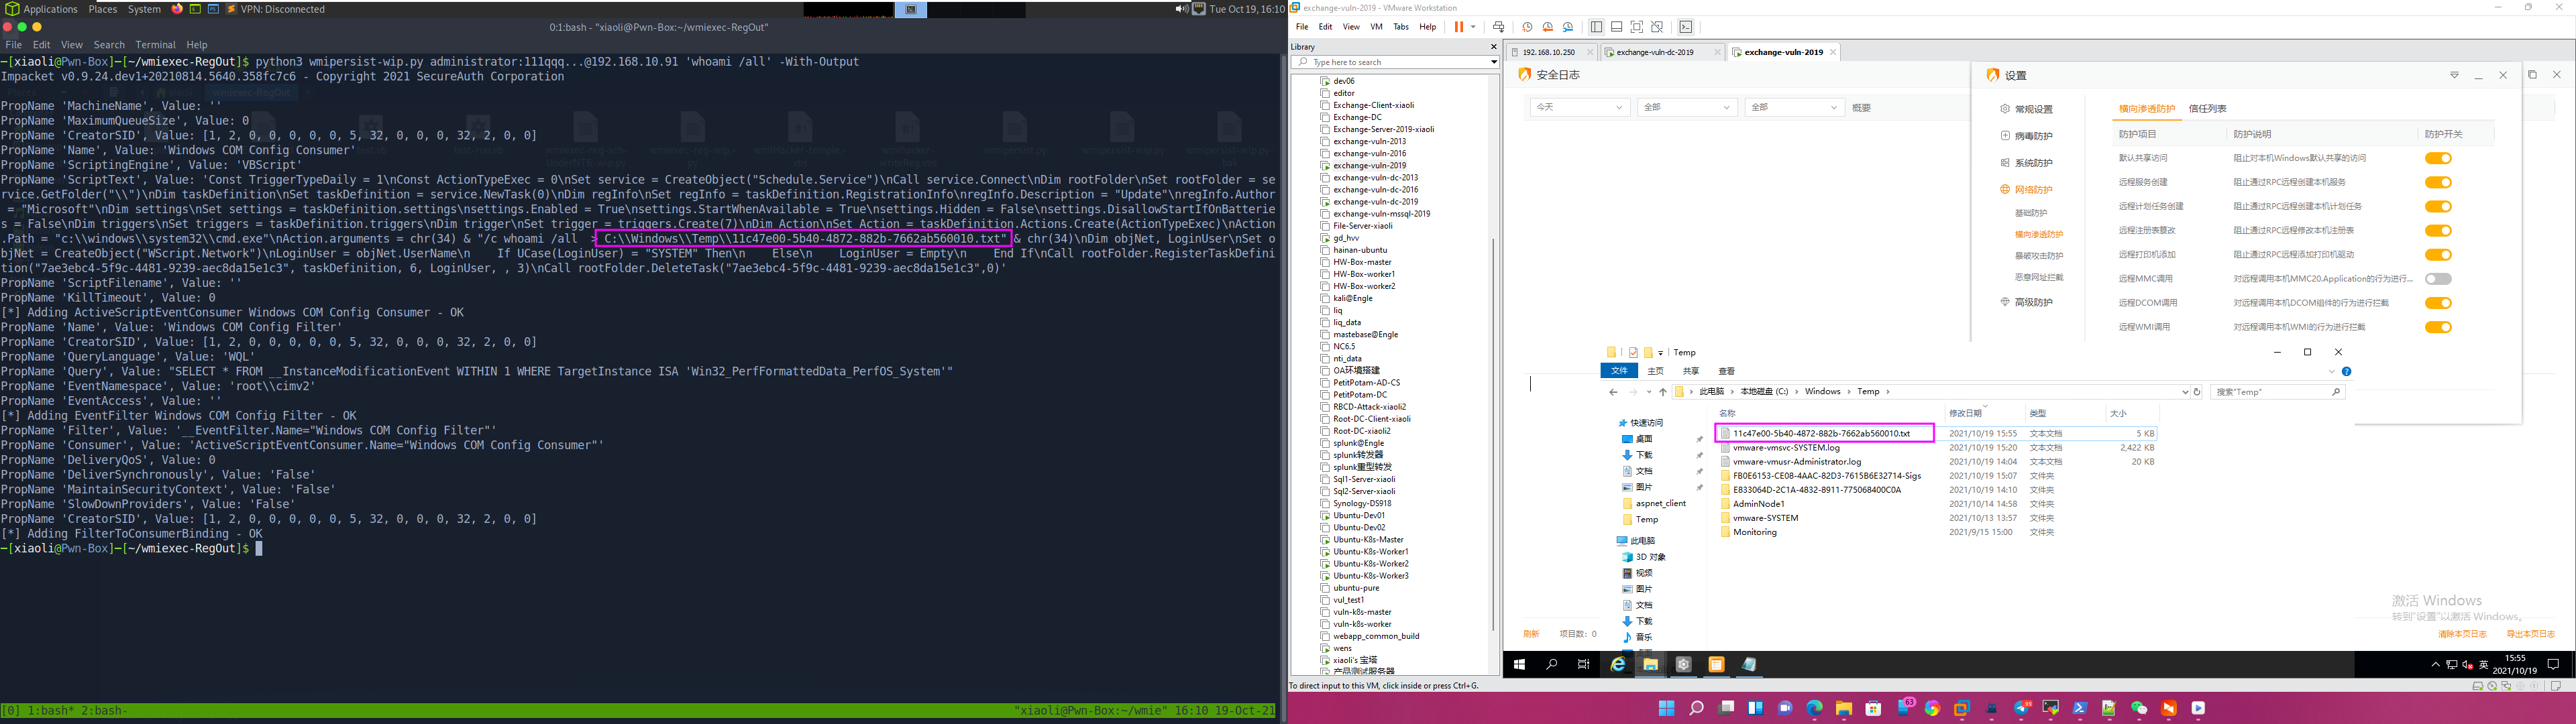Viewport: 2576px width, 724px height.
Task: Toggle VMware thumbnail bar view icon
Action: tap(1616, 27)
